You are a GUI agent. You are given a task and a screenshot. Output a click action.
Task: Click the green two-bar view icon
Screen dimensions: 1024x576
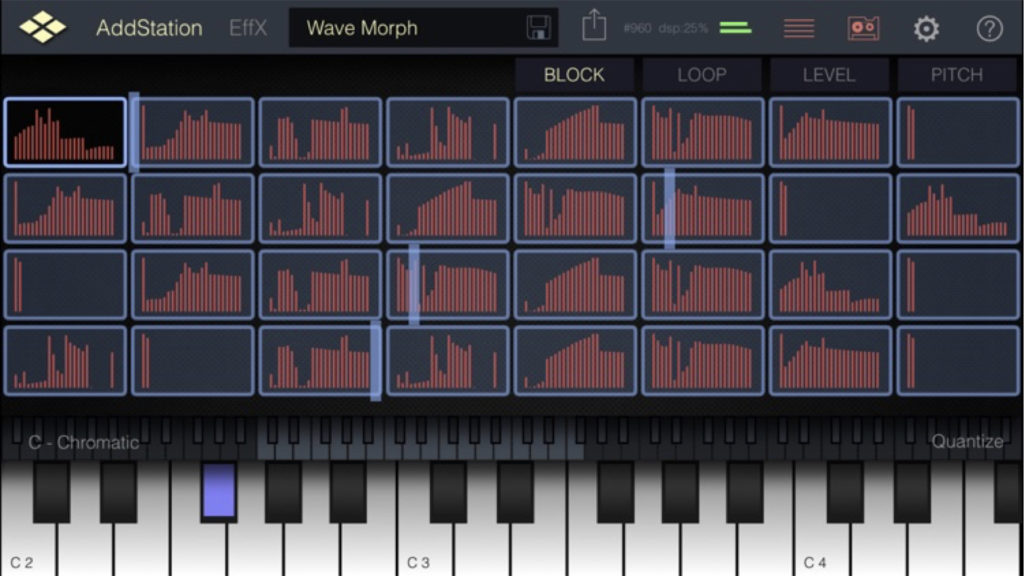click(x=735, y=28)
